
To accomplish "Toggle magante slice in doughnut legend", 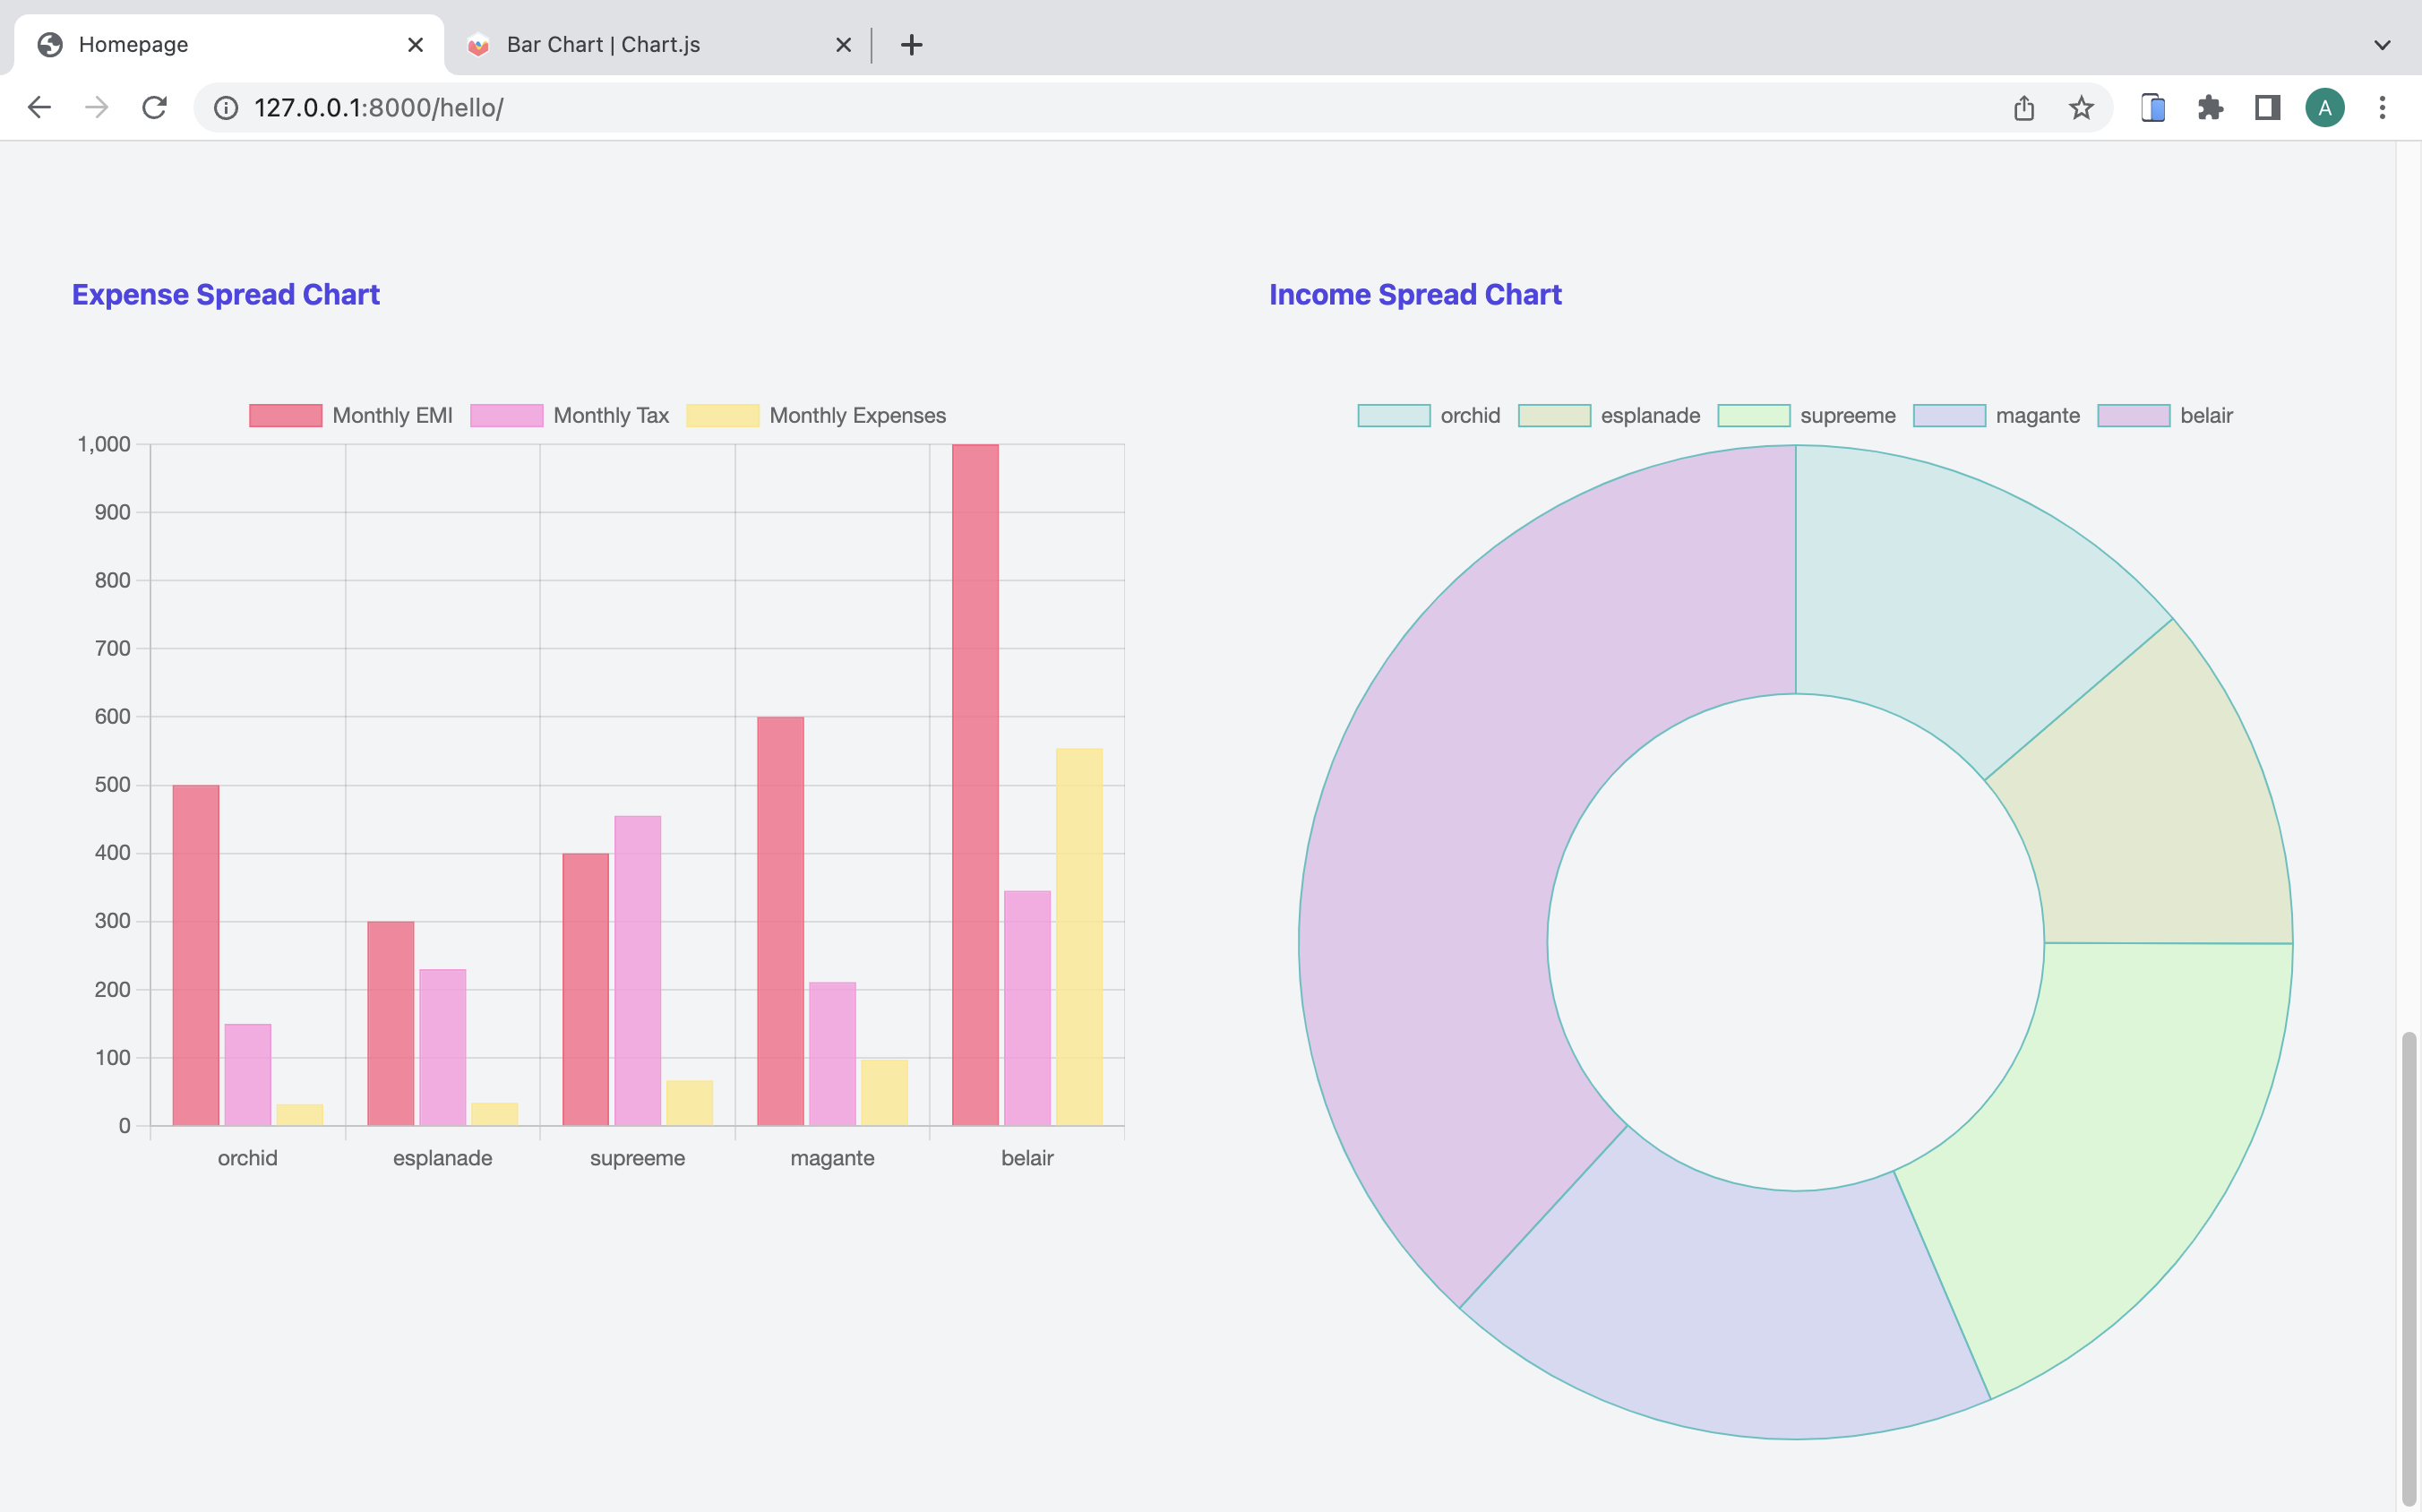I will [x=1996, y=415].
